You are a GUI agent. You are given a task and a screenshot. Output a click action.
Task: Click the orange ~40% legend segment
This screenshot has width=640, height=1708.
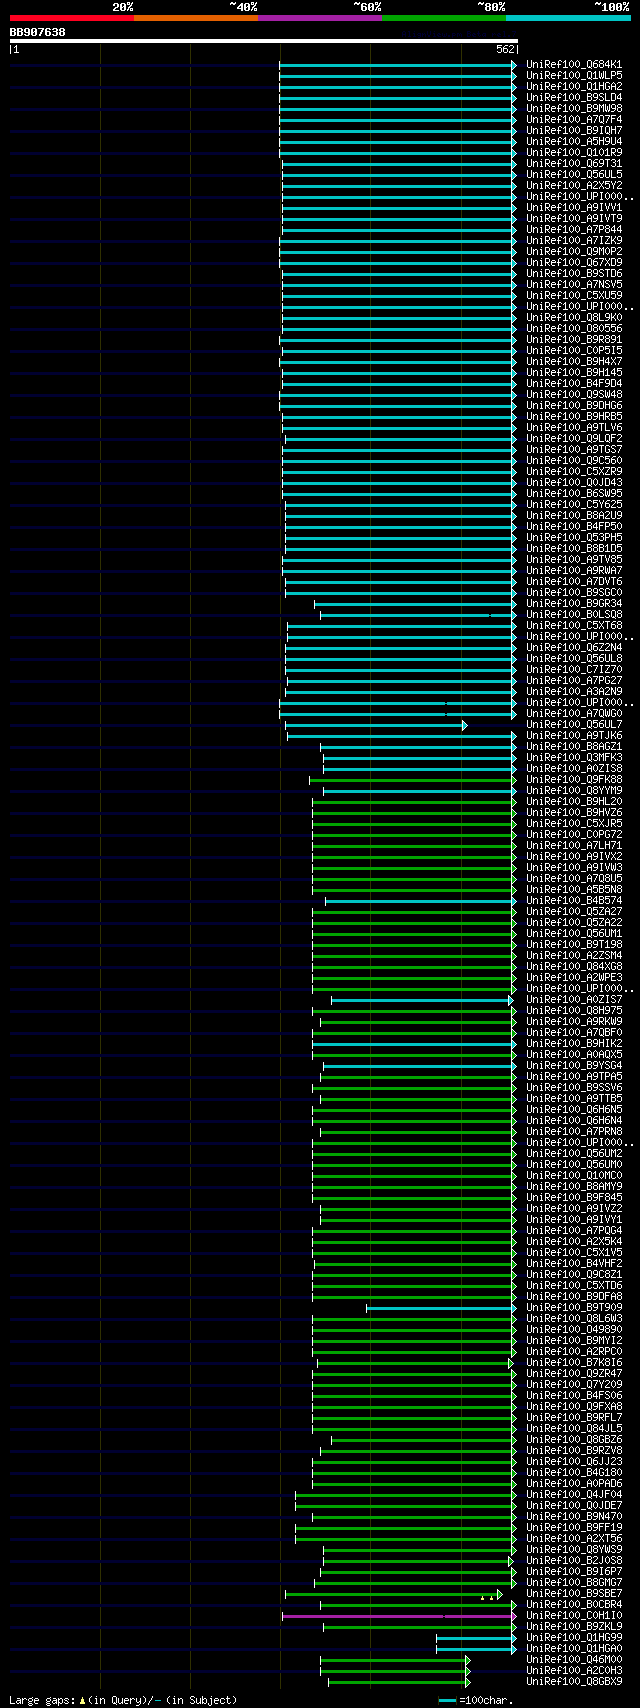click(x=196, y=17)
